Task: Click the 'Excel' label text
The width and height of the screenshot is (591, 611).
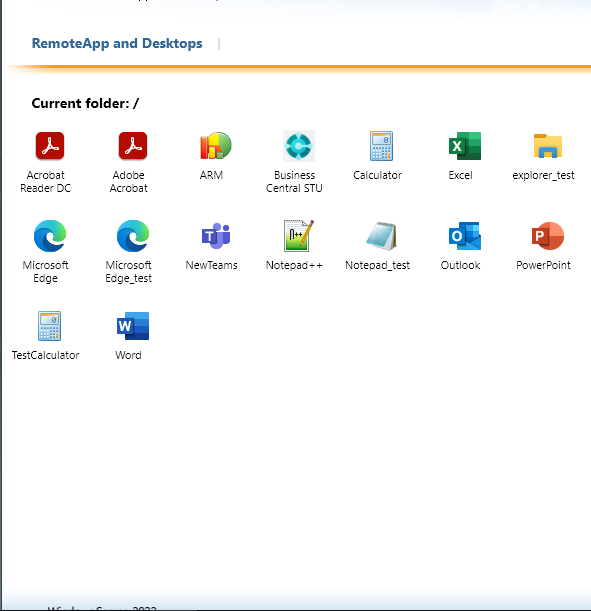Action: pyautogui.click(x=460, y=175)
